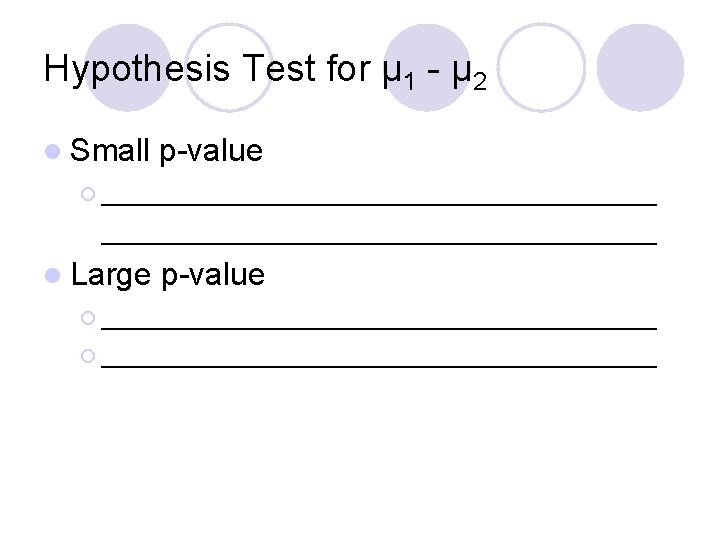Click the slide title starting with "Hypothesis Test"
The width and height of the screenshot is (720, 540).
click(x=265, y=71)
